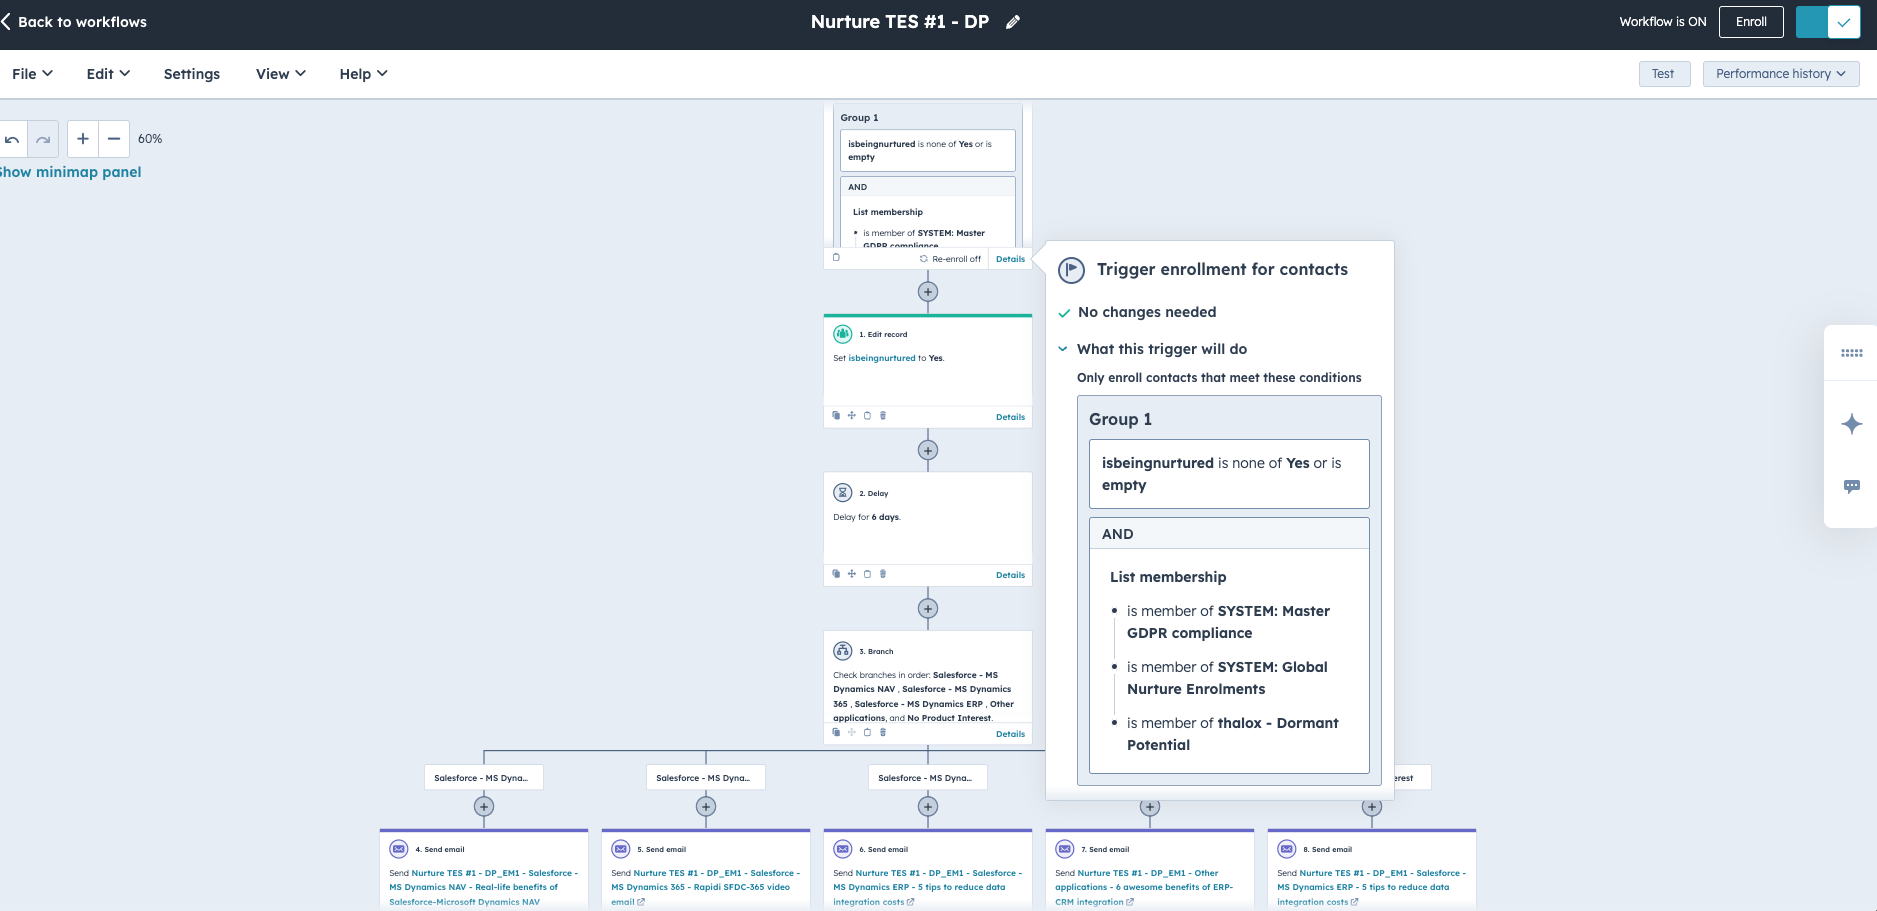
Task: Open Details of the enrollment trigger card
Action: click(1010, 259)
